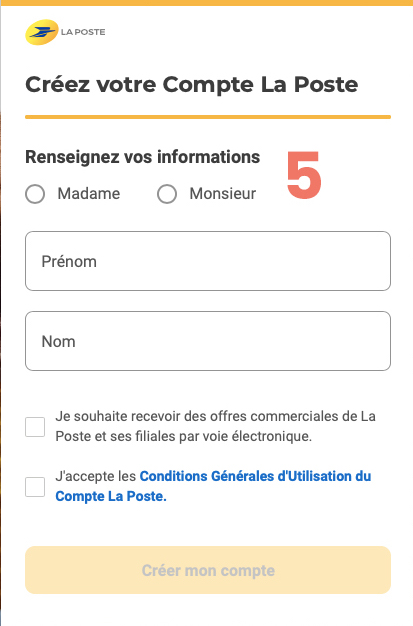Click the Je souhaite recevoir des offres label
The height and width of the screenshot is (626, 413).
216,426
